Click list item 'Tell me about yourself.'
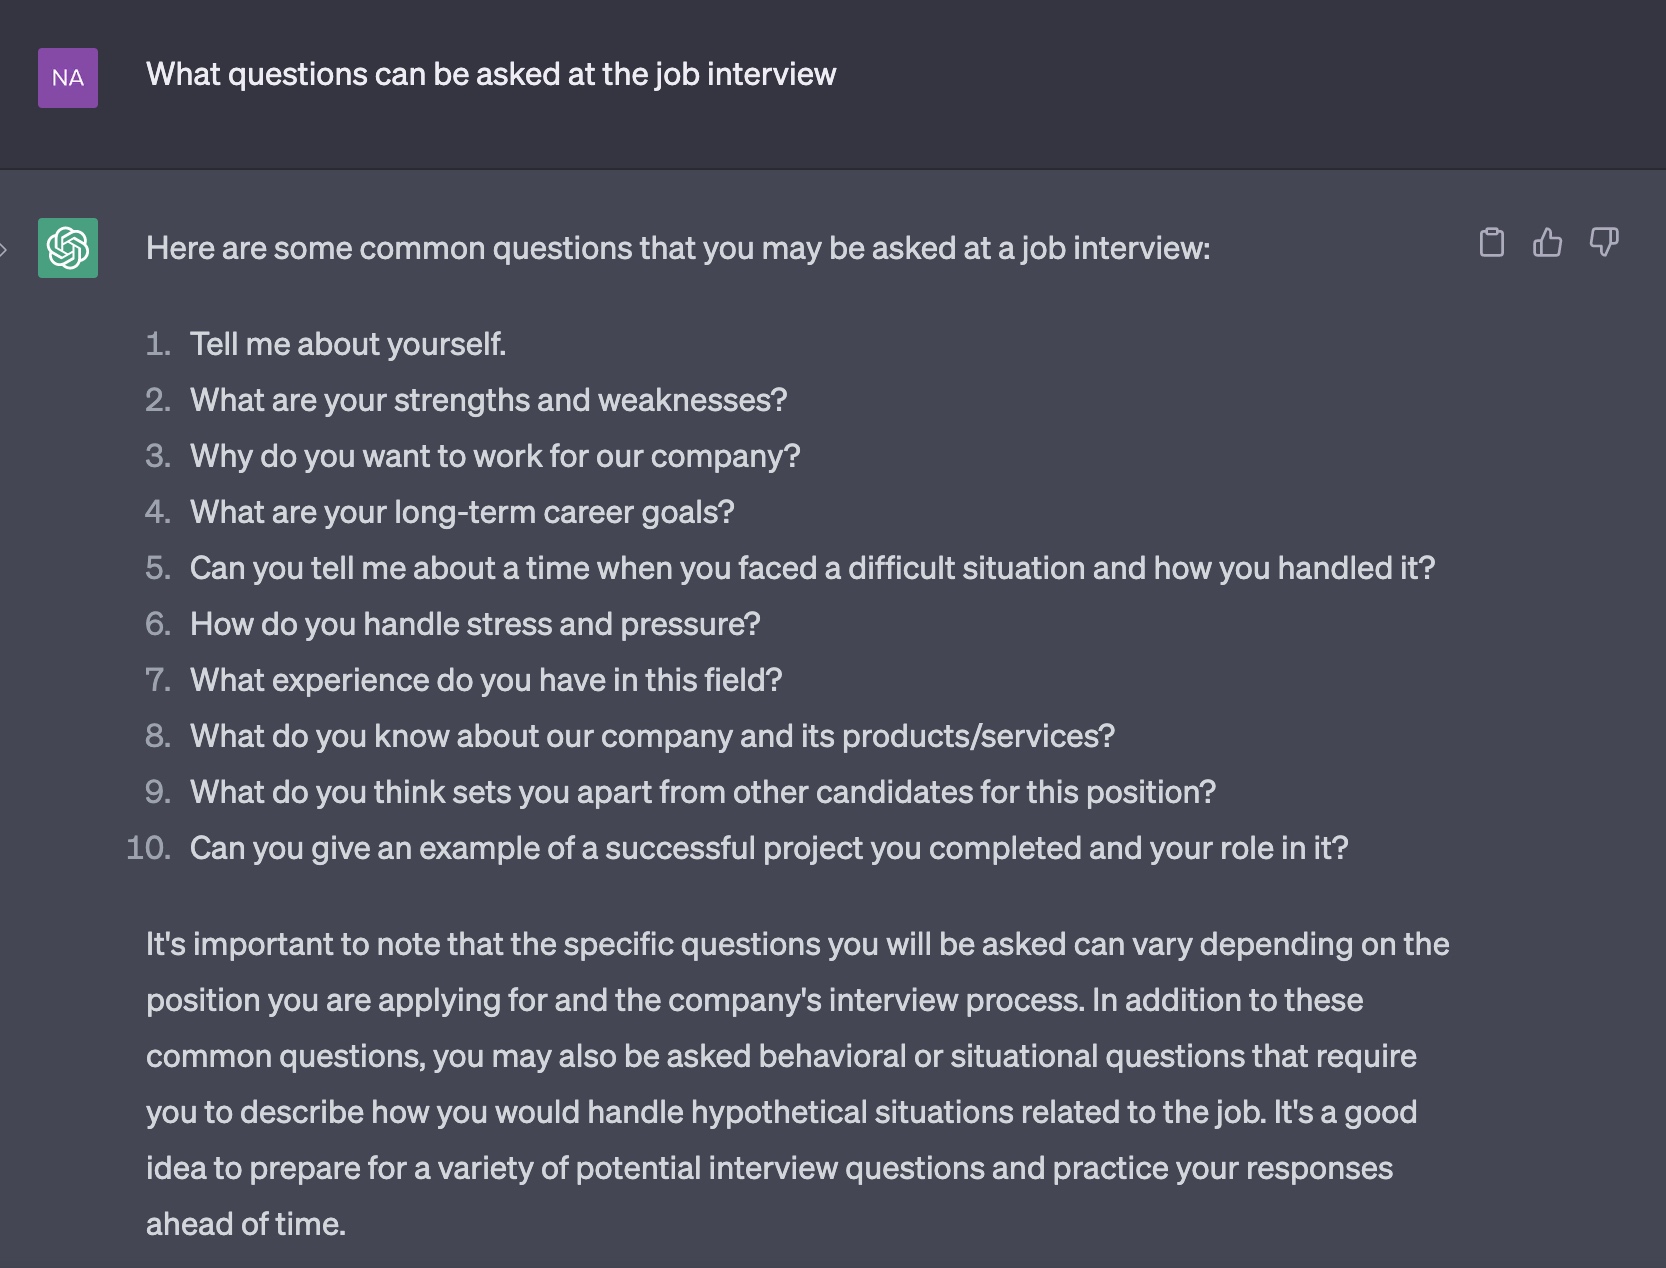Screen dimensions: 1666x1268 pos(348,344)
